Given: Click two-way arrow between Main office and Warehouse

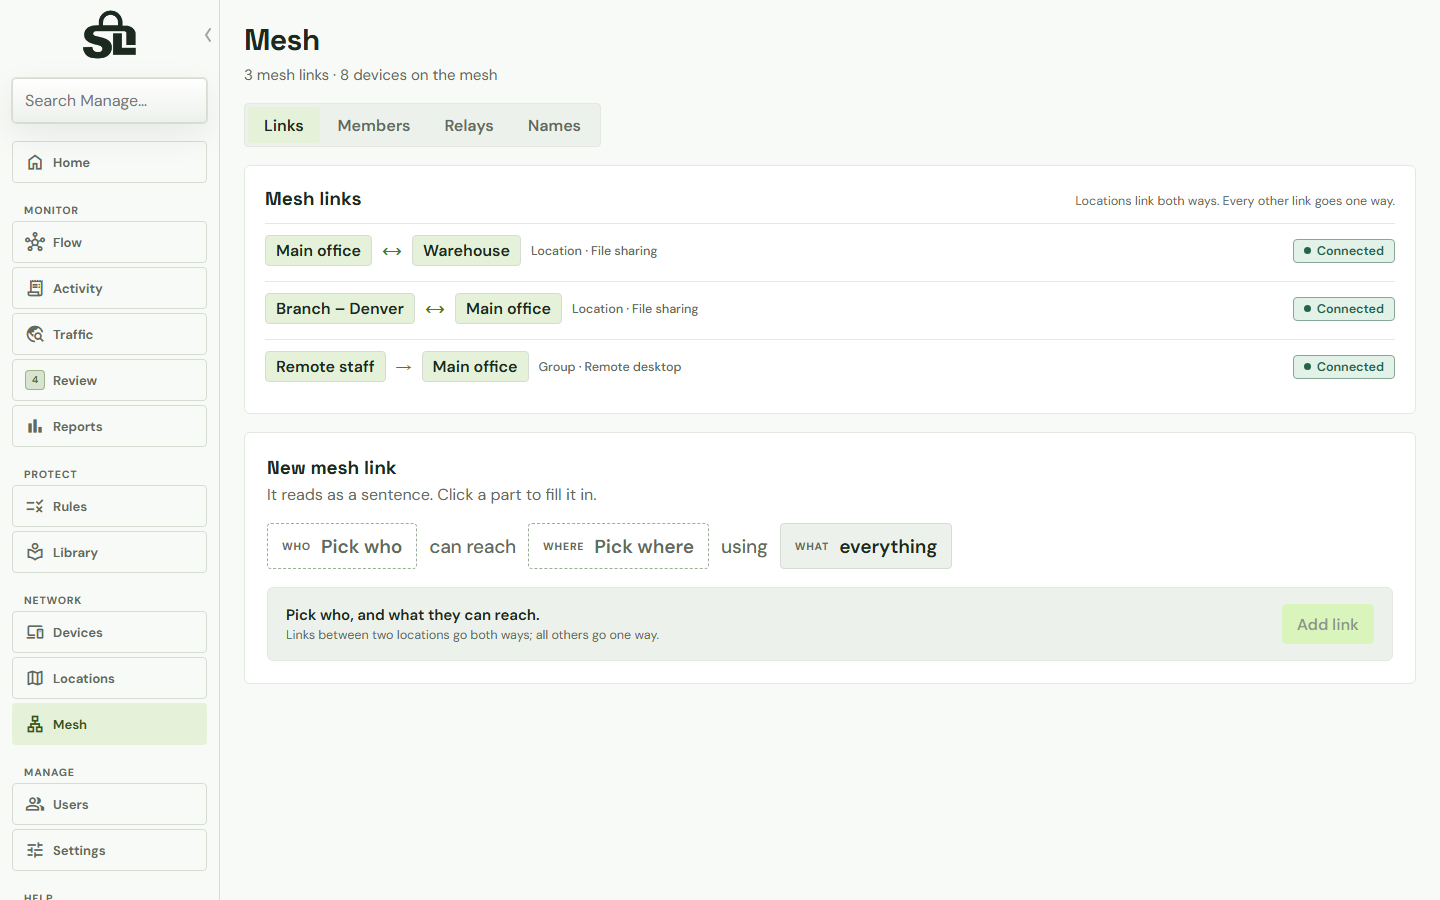Looking at the screenshot, I should 392,251.
